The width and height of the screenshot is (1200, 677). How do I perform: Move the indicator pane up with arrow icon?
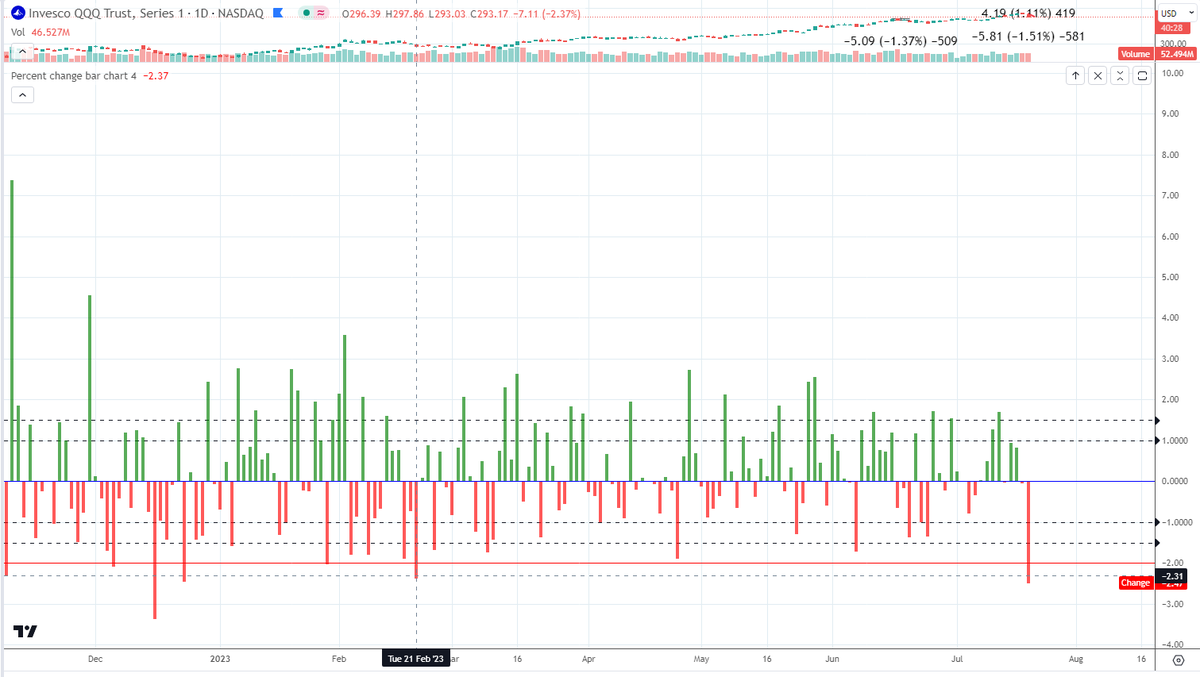coord(1075,75)
